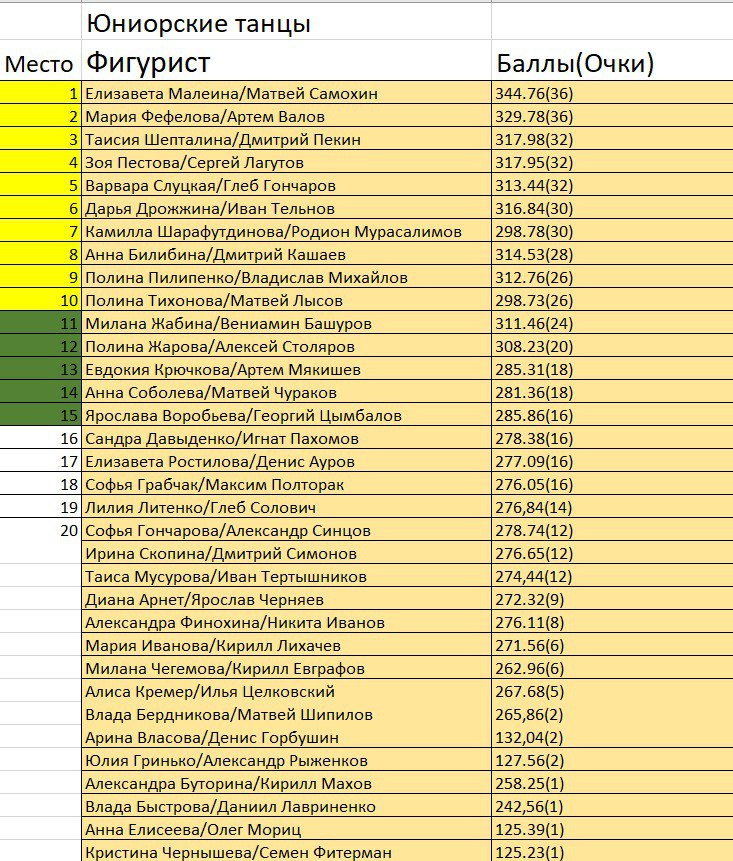This screenshot has width=733, height=861.
Task: Click green place cell number 15
Action: (x=41, y=415)
